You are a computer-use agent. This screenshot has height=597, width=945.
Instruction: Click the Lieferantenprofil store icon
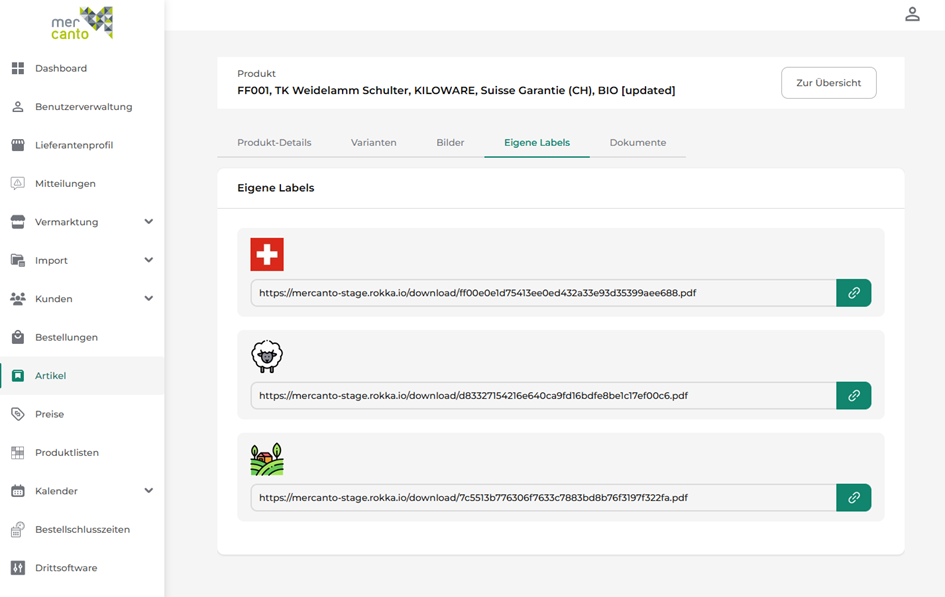(x=17, y=145)
